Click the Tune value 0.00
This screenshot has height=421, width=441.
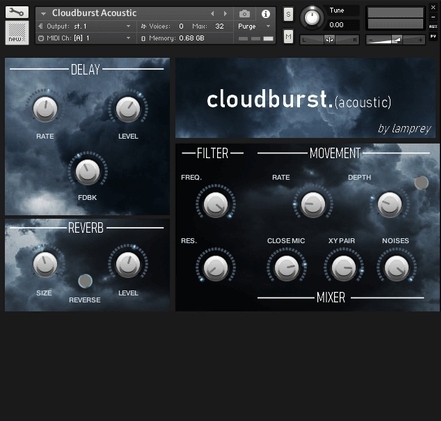[x=336, y=25]
